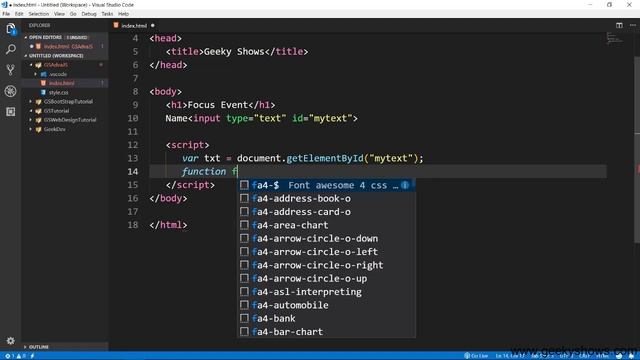Open the Manage gear in activity bar
This screenshot has width=640, height=360.
[x=11, y=340]
